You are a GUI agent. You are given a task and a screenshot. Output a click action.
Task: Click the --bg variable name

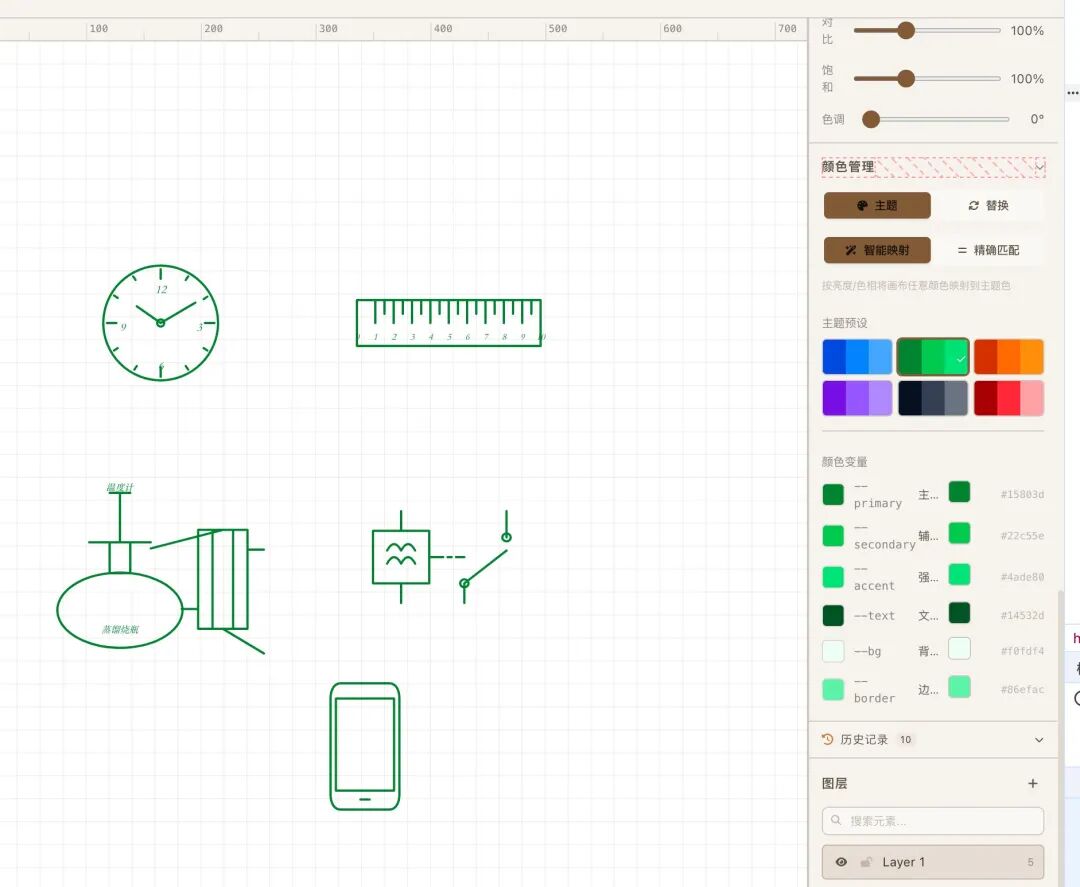867,651
